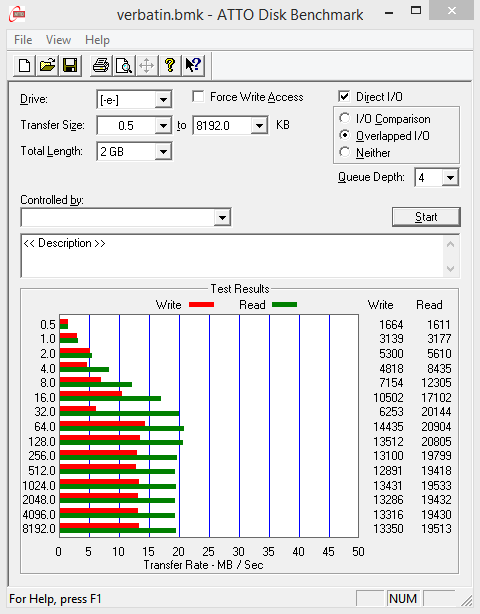Open the Total Length dropdown
This screenshot has height=614, width=480.
[163, 152]
